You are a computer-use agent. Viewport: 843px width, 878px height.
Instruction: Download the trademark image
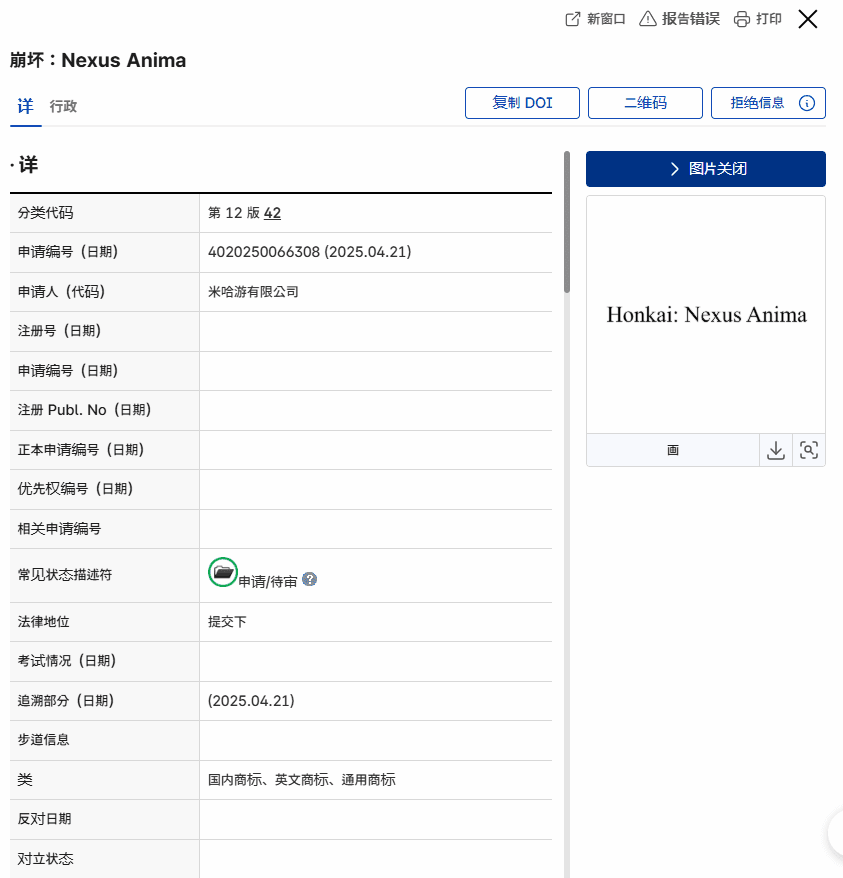click(776, 450)
